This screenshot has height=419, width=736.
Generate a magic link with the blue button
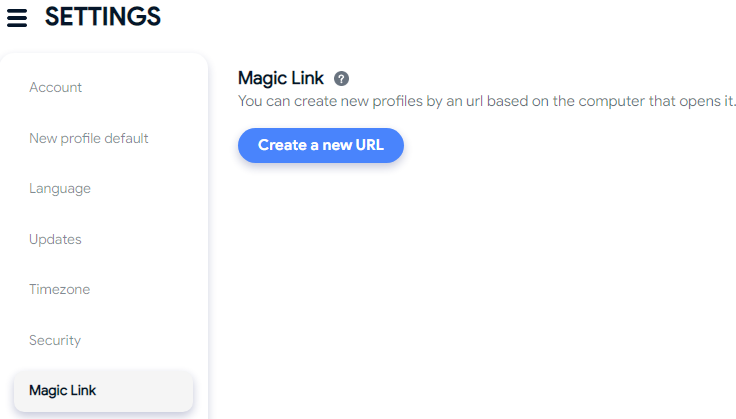(321, 145)
